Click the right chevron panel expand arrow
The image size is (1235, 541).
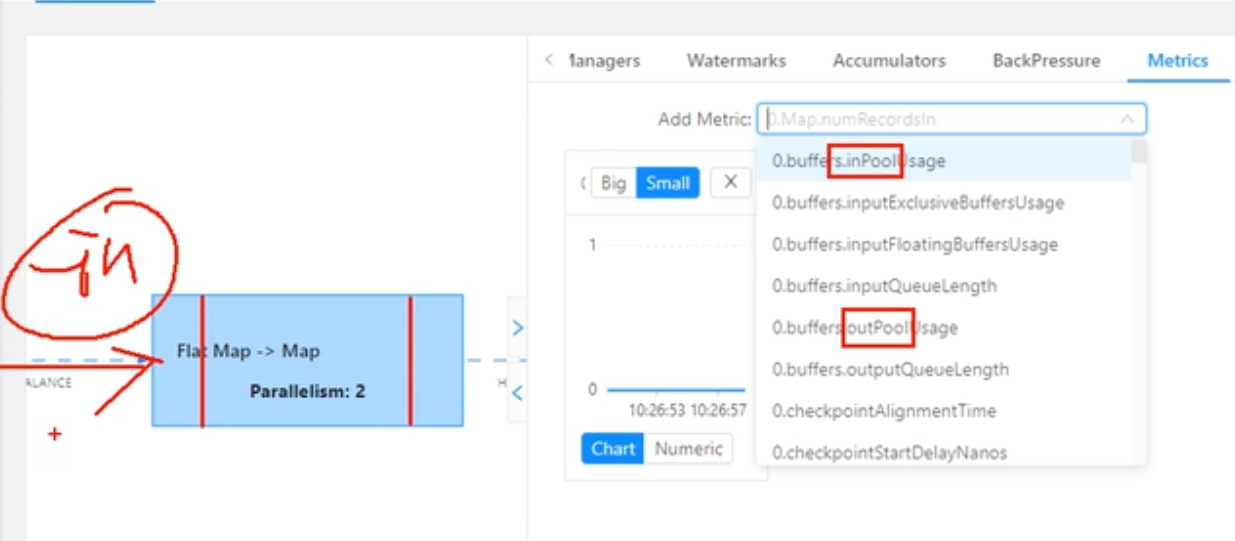tap(517, 328)
